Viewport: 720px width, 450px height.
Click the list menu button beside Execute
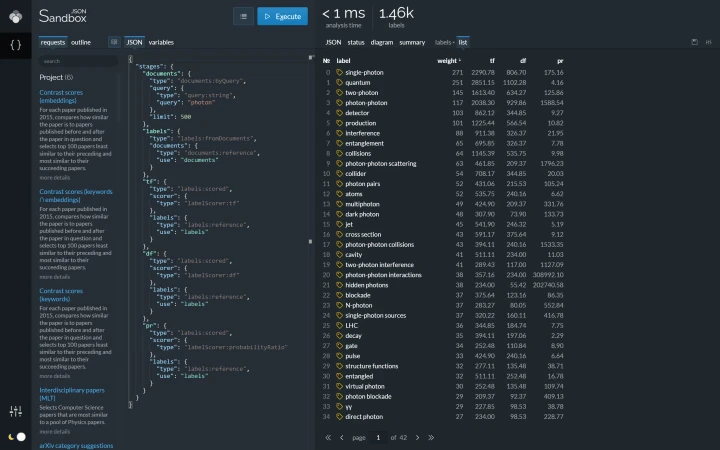[x=243, y=17]
